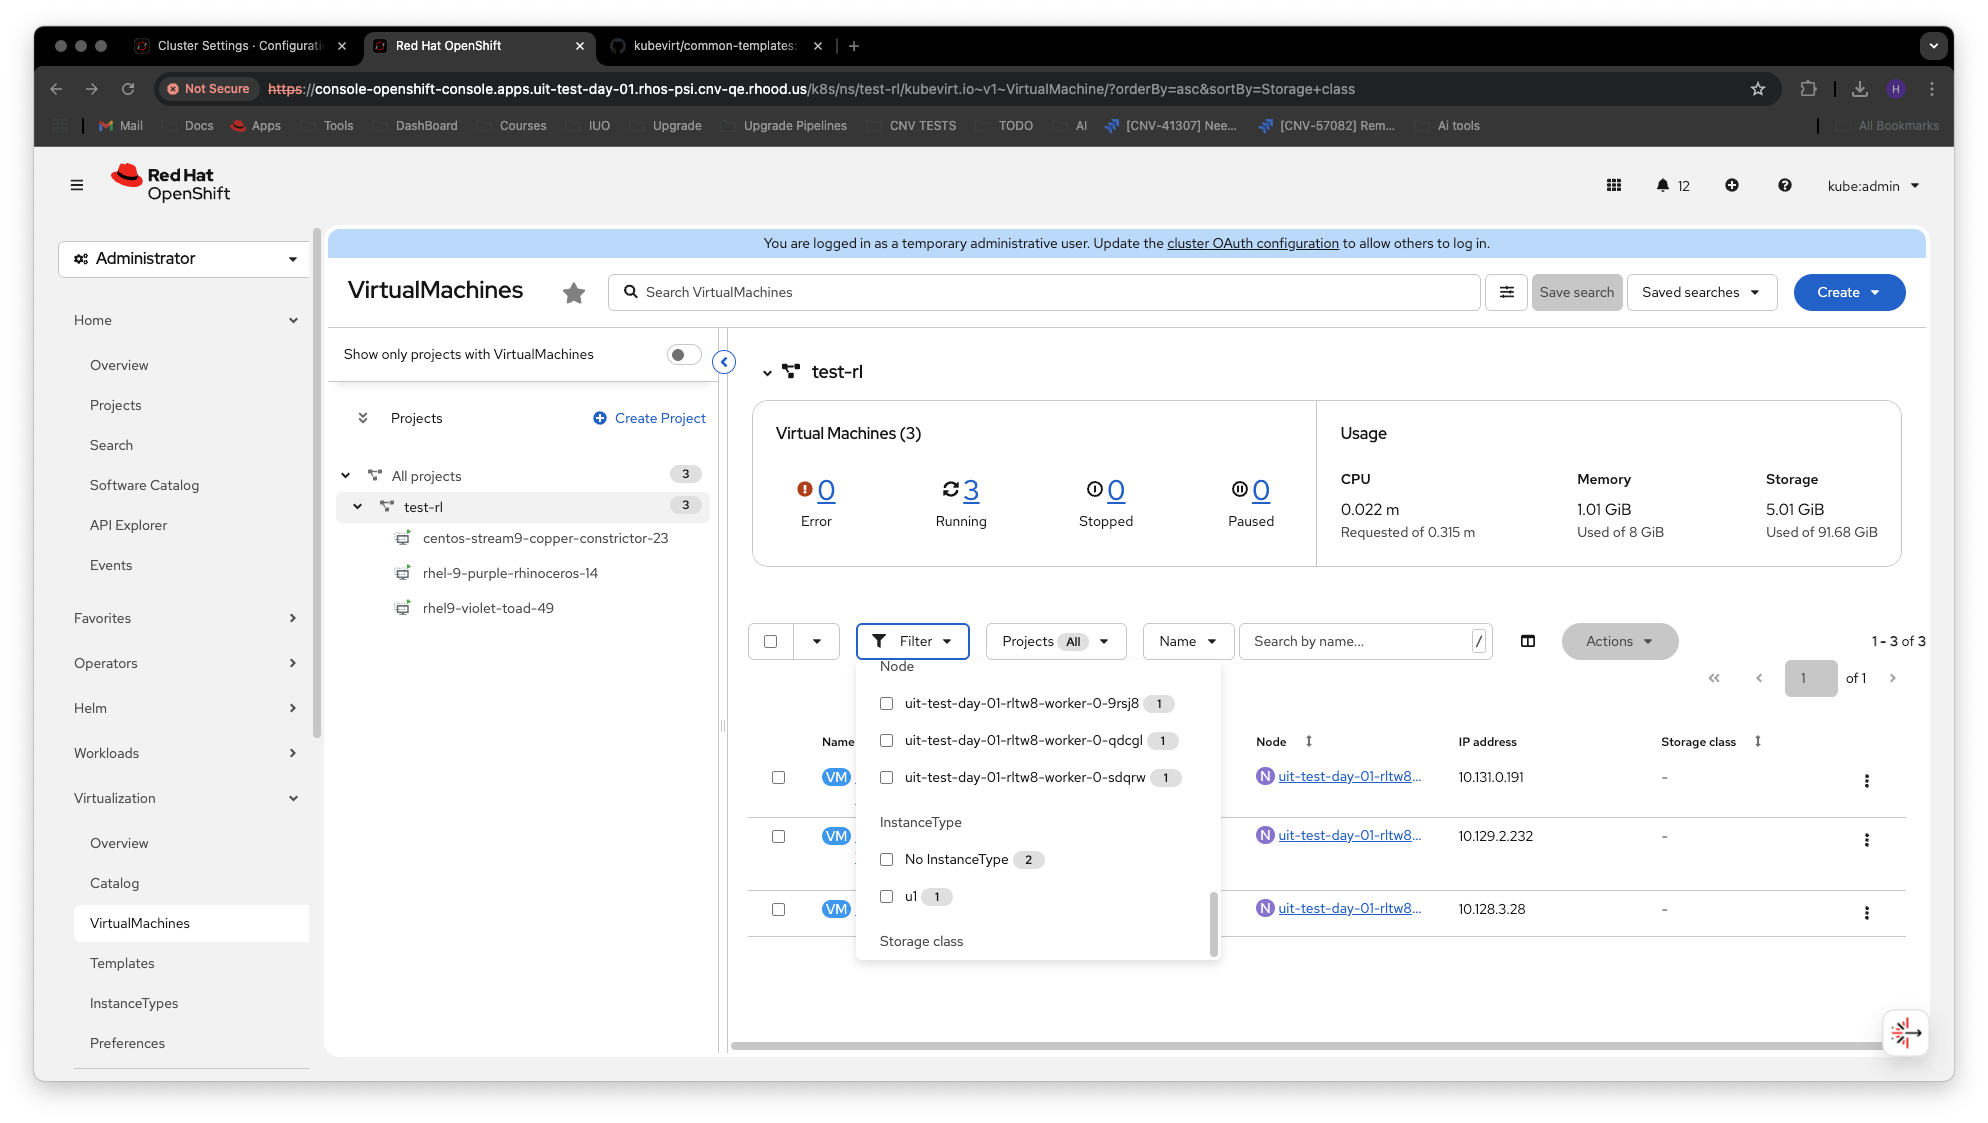Click the cluster OAuth configuration link
The image size is (1988, 1123).
pos(1252,243)
